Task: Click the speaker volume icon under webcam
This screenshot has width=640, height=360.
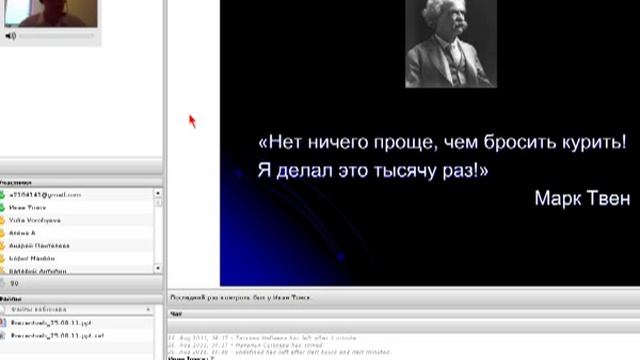Action: click(x=11, y=36)
